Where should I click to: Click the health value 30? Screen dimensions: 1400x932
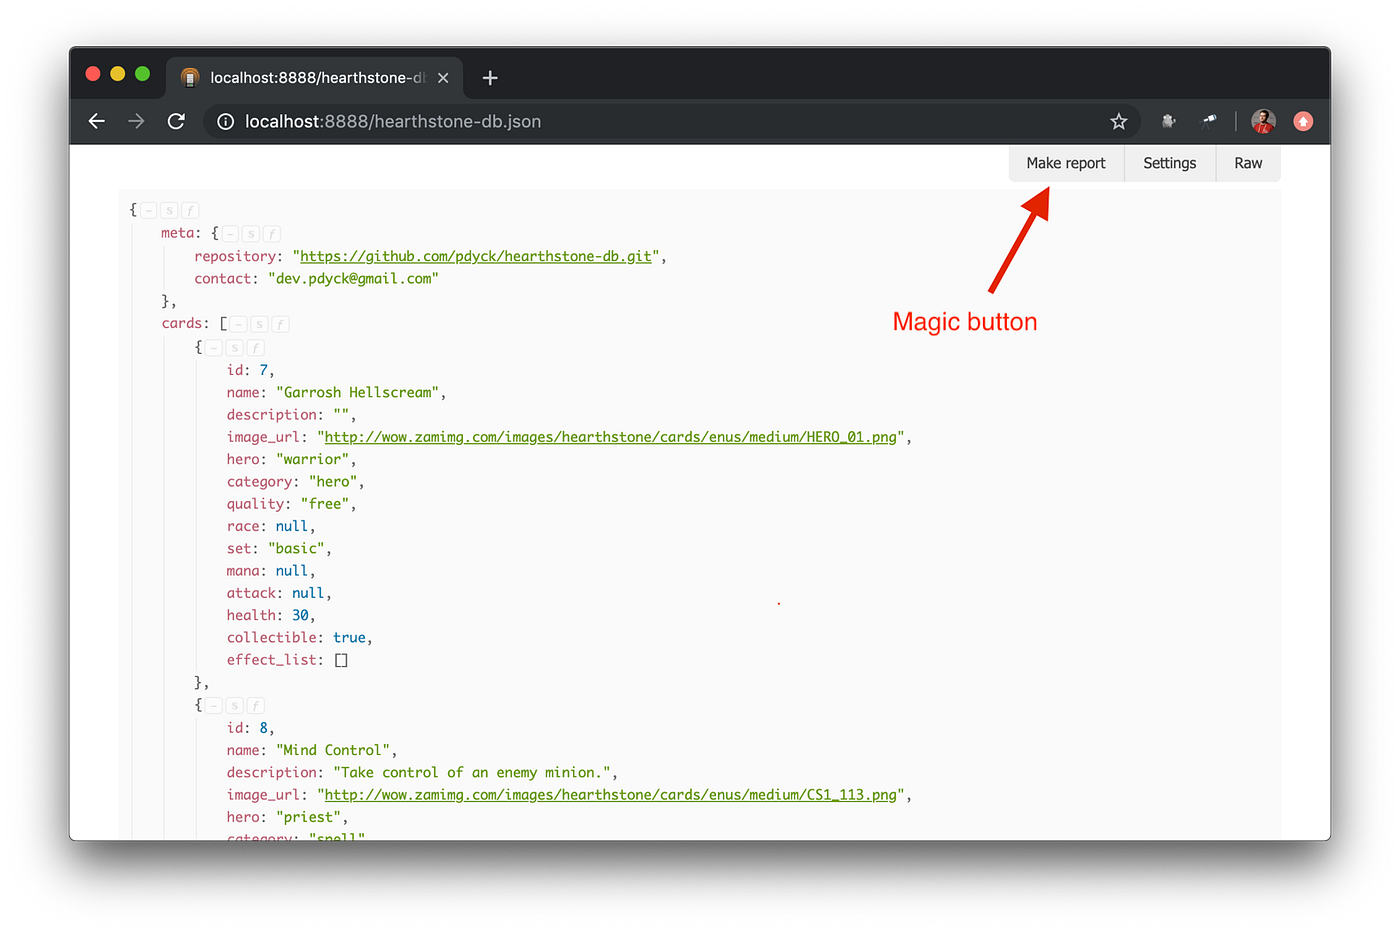coord(300,616)
